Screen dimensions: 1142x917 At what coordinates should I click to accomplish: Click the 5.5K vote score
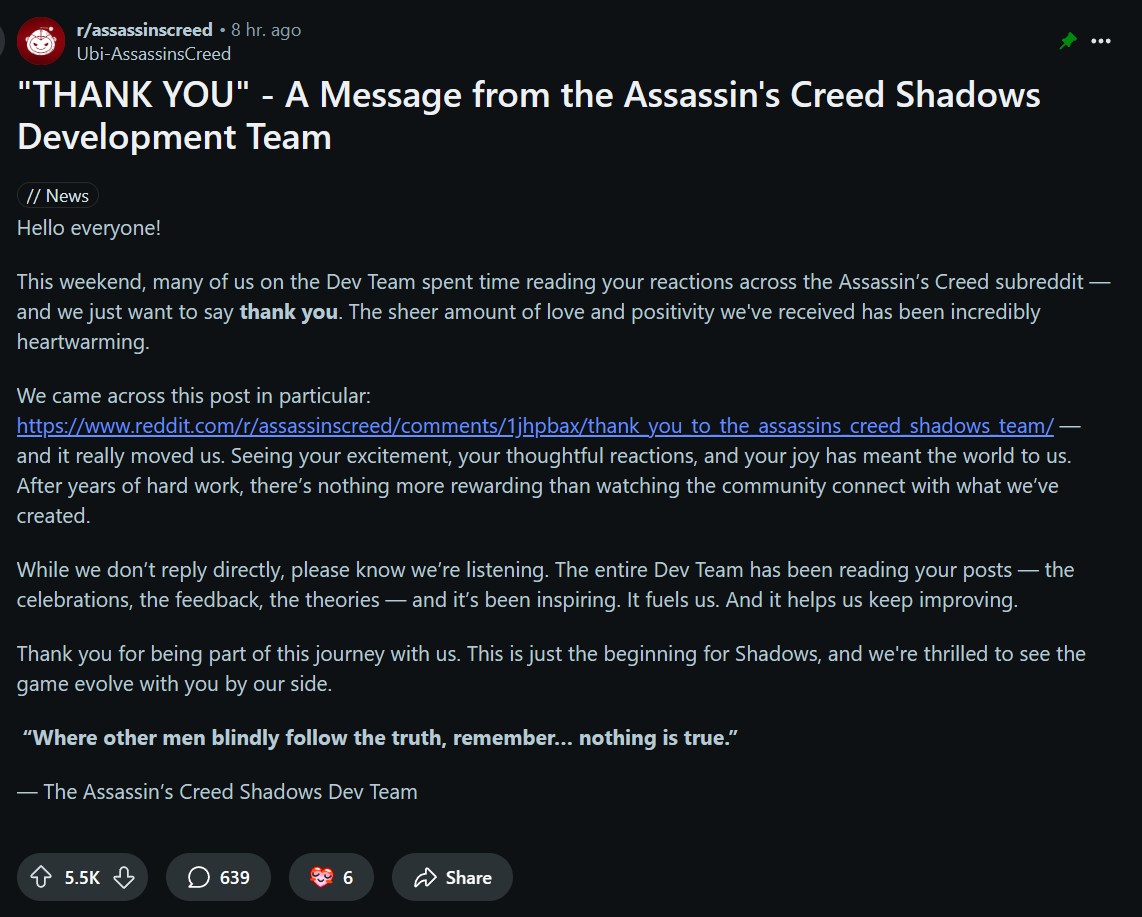coord(82,878)
